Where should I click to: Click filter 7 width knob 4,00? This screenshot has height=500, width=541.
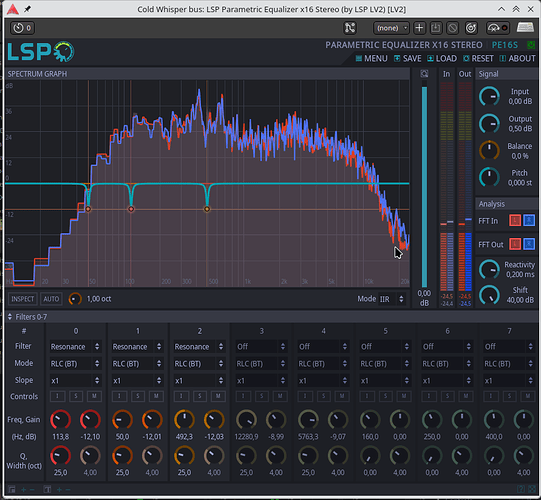click(524, 455)
